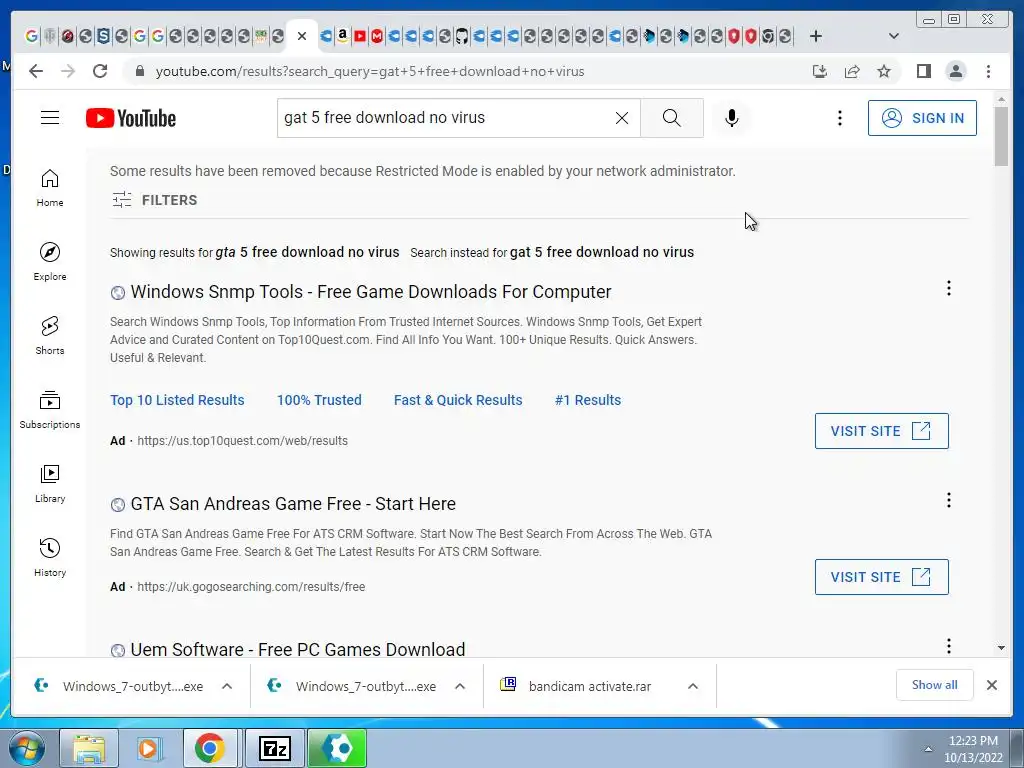Click the taskbar clock and date
Screen dimensions: 1024x768
click(x=973, y=749)
